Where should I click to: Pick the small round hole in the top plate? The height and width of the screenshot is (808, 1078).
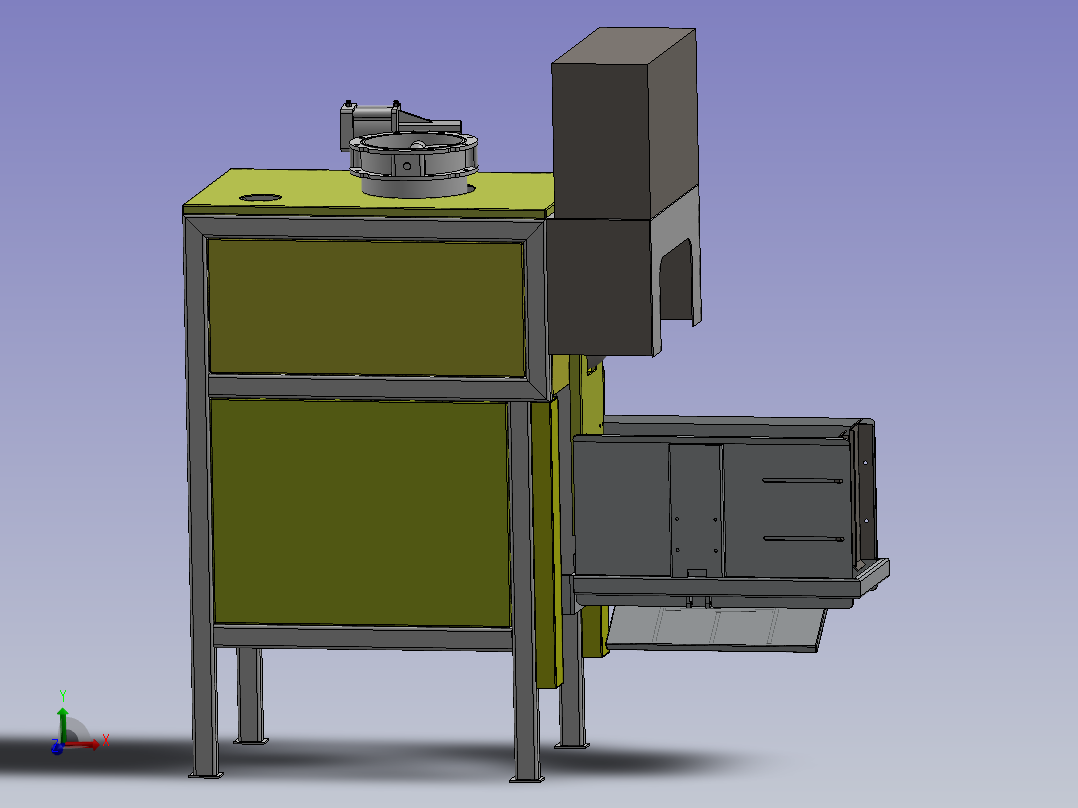(261, 198)
